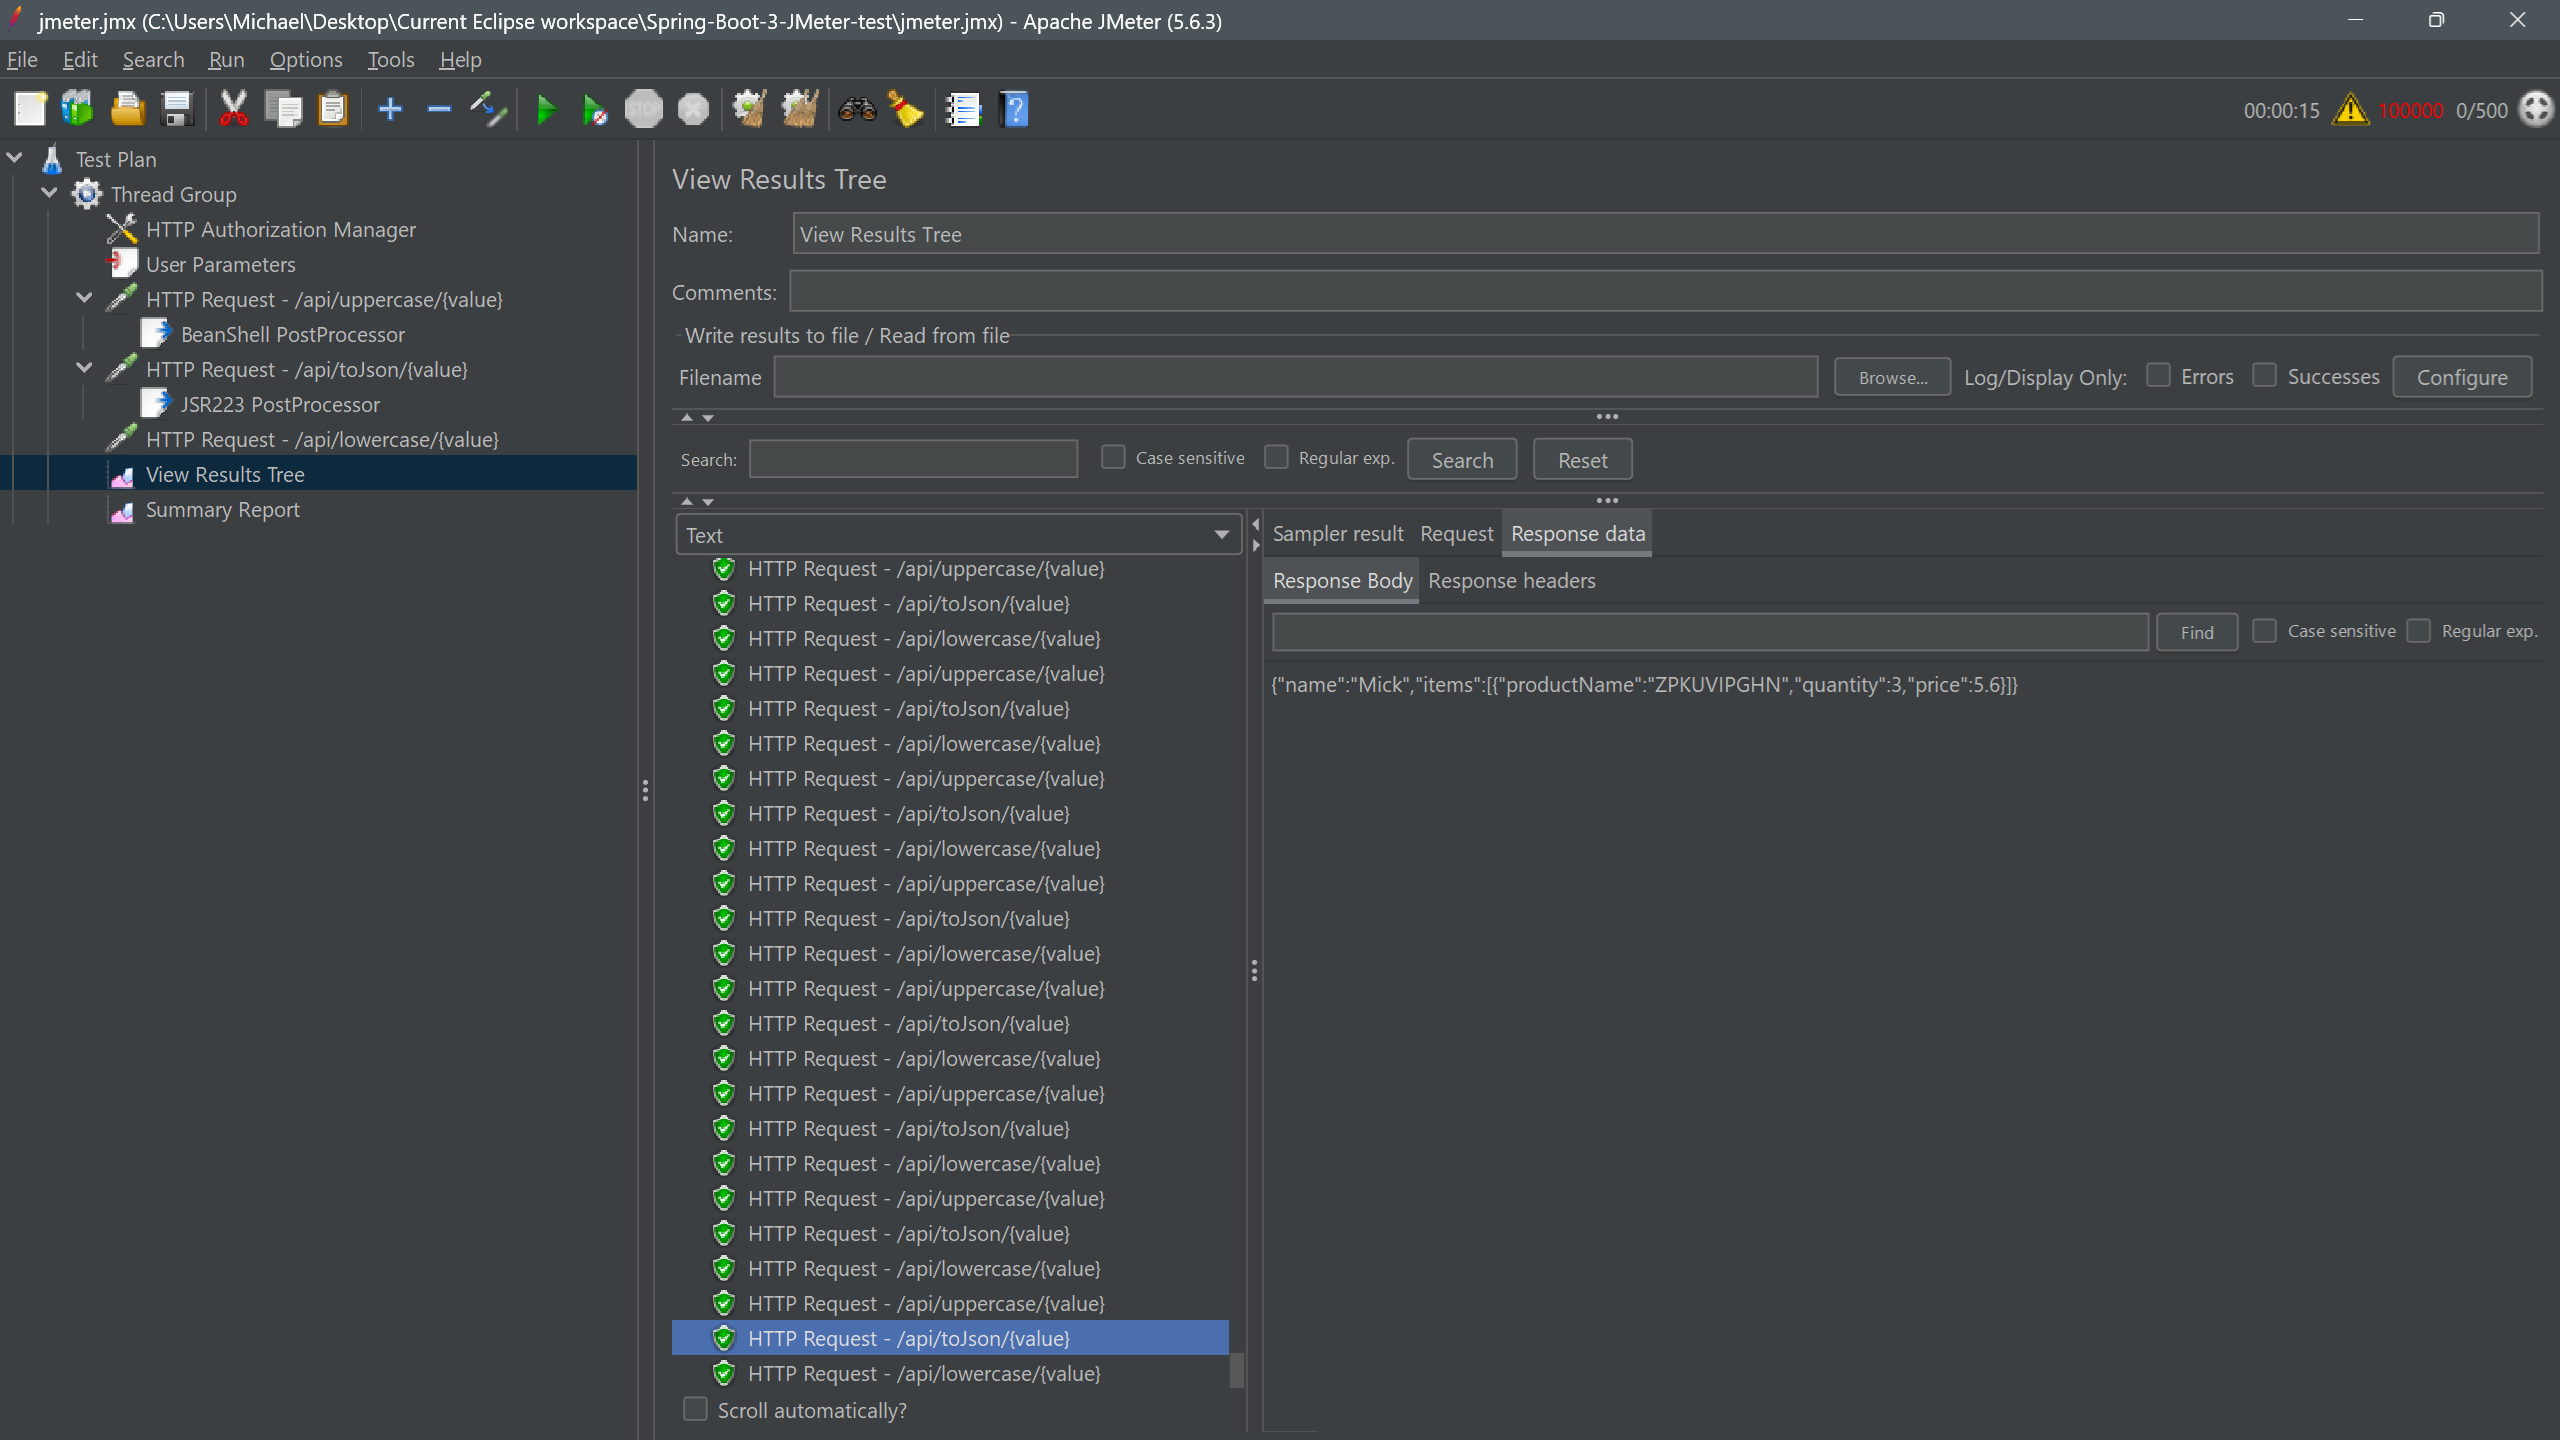This screenshot has height=1440, width=2560.
Task: Open the Tools menu
Action: (390, 60)
